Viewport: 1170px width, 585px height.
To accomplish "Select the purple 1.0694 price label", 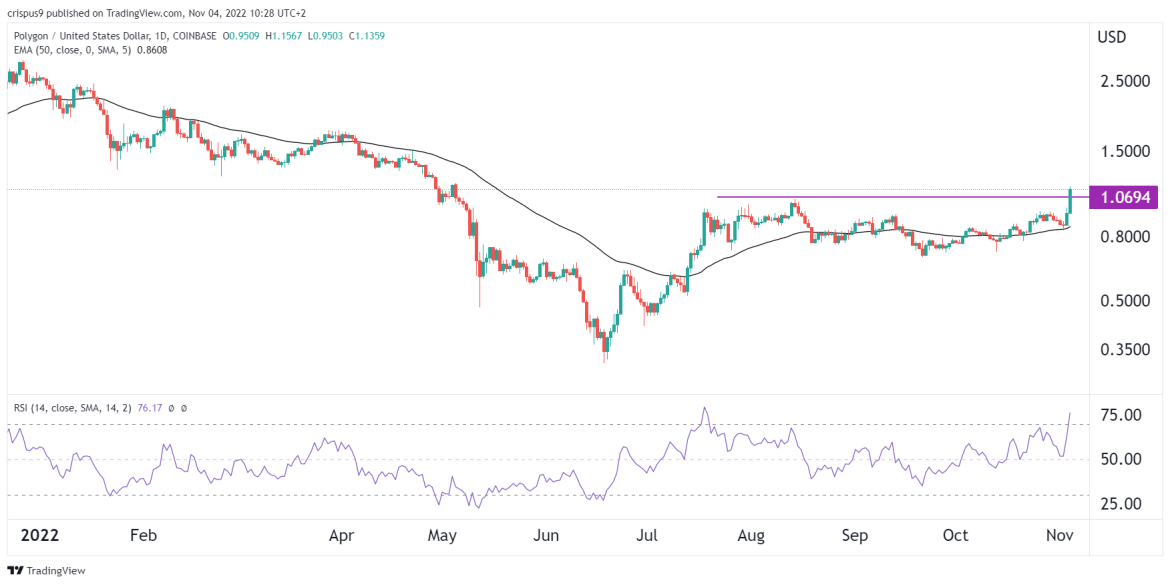I will click(x=1122, y=198).
